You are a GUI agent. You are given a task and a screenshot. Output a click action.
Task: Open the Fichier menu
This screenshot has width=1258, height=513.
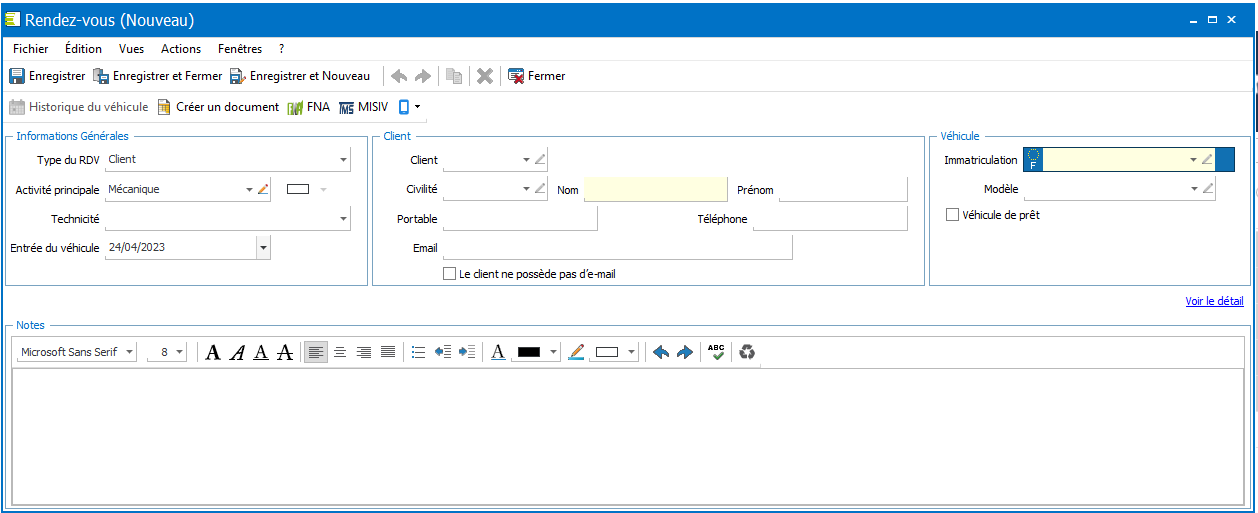pyautogui.click(x=30, y=48)
